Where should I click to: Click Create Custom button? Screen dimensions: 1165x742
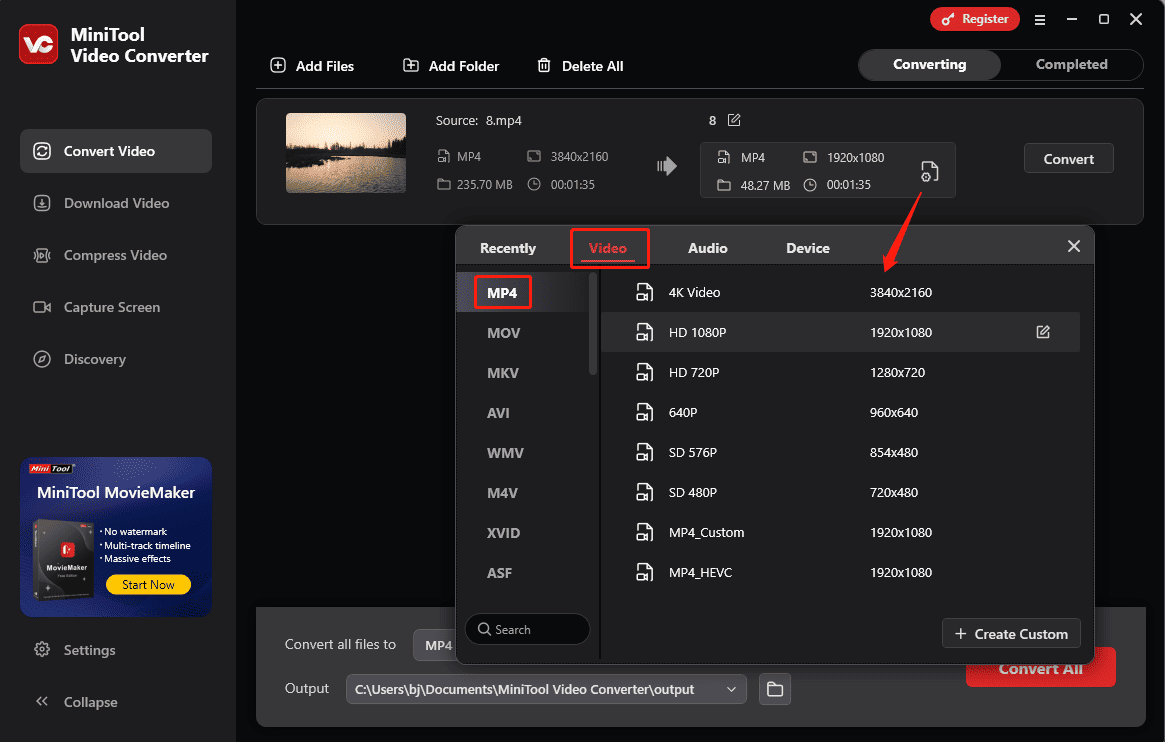(x=1011, y=634)
